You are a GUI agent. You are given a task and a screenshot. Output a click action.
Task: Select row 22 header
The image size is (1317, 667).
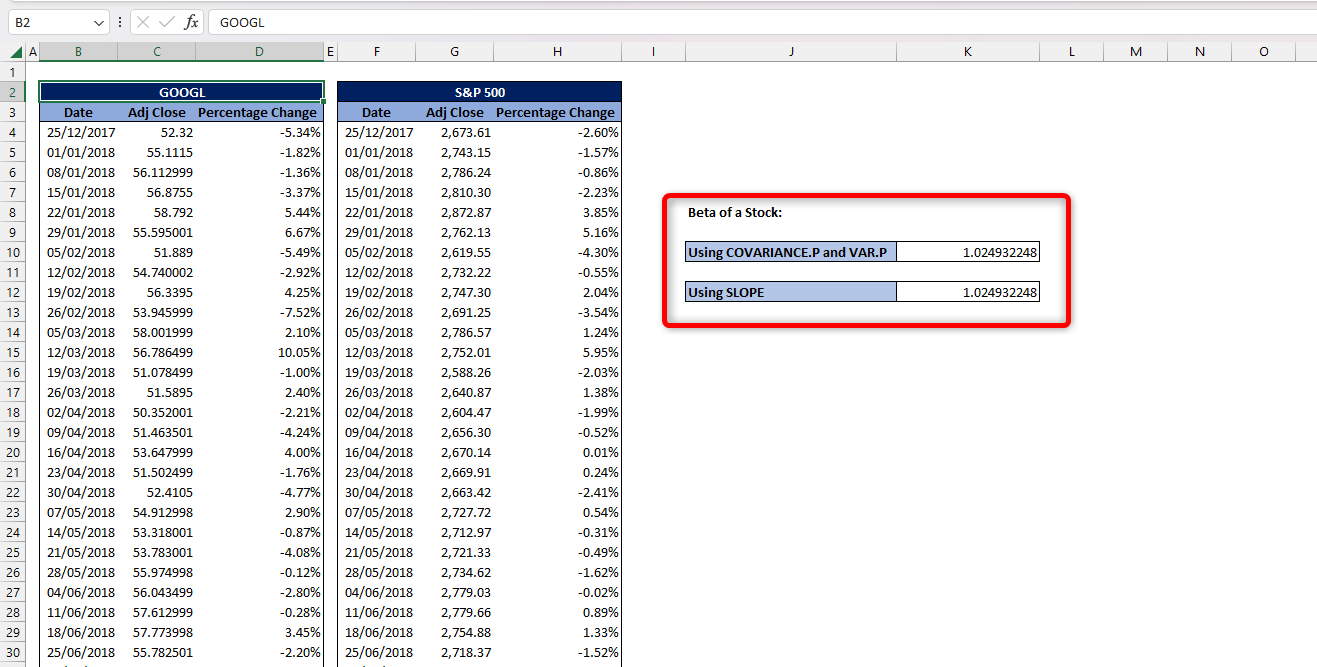click(x=13, y=492)
